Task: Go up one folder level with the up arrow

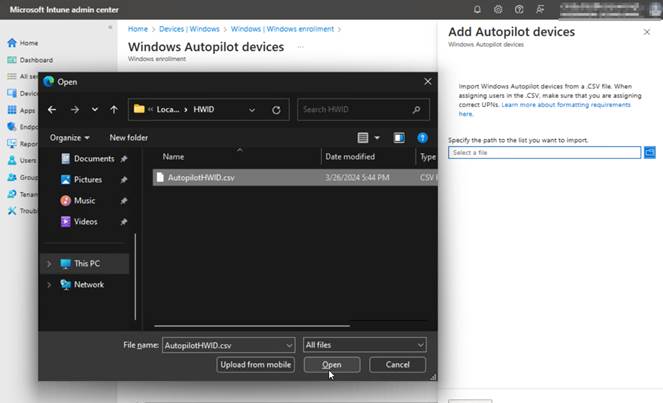Action: (114, 109)
